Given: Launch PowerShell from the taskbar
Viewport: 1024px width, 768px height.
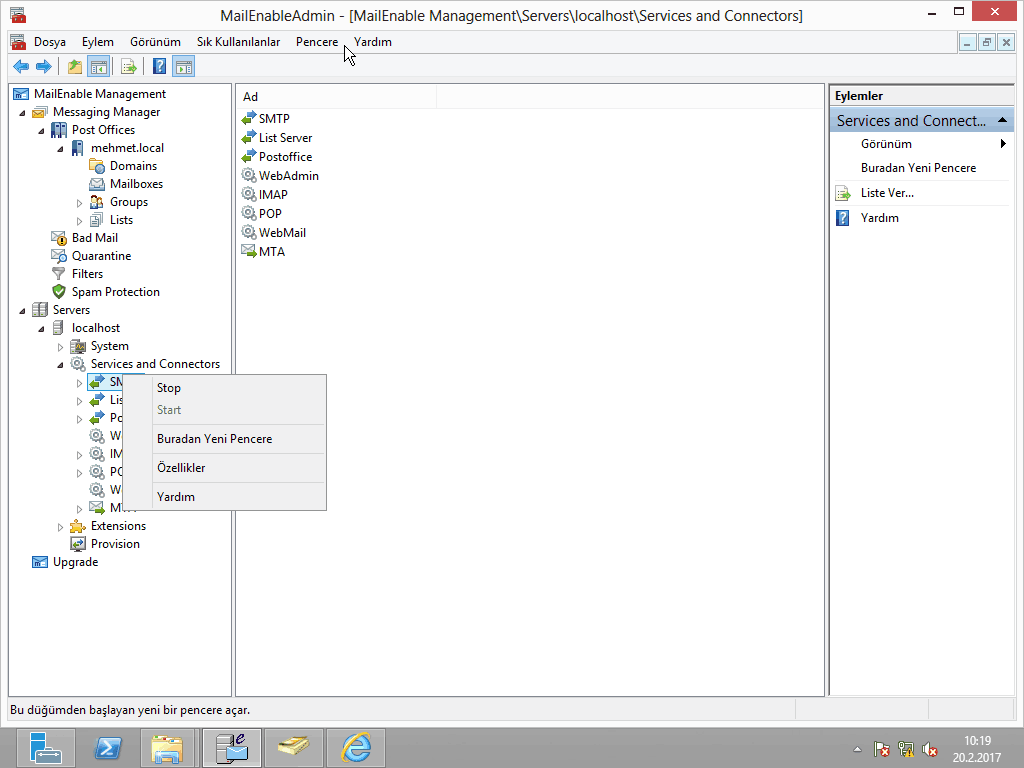Looking at the screenshot, I should point(108,748).
